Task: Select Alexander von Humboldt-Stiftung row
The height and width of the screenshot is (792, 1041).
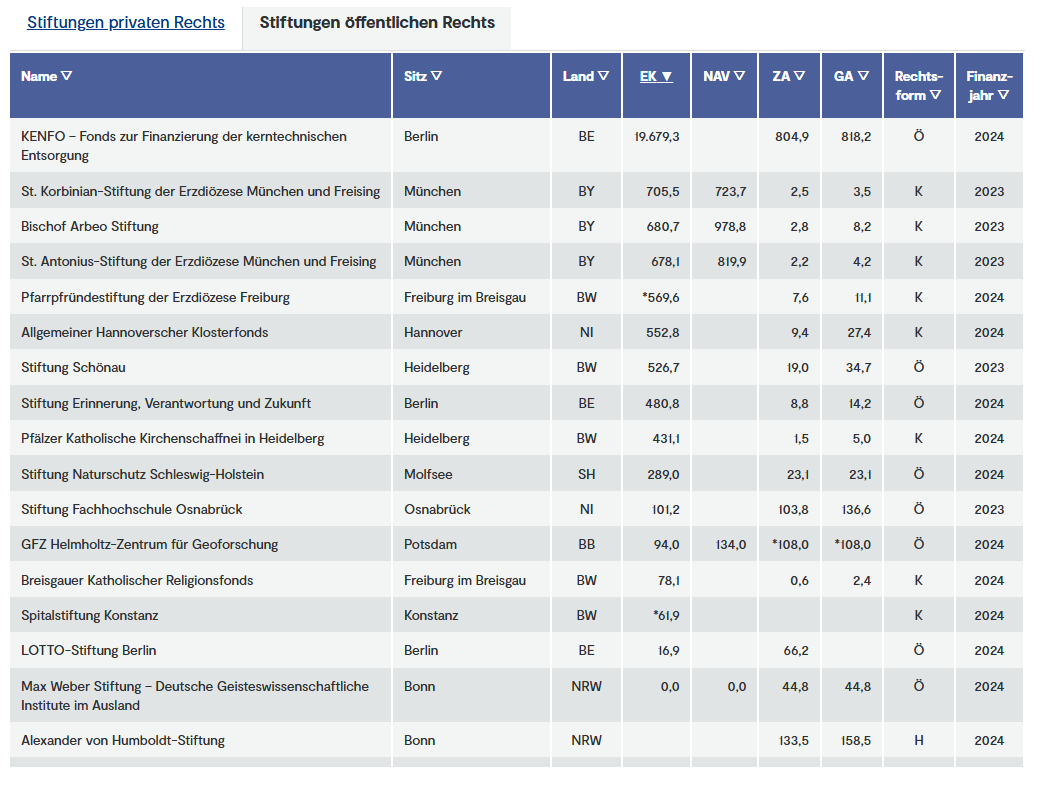Action: [123, 740]
